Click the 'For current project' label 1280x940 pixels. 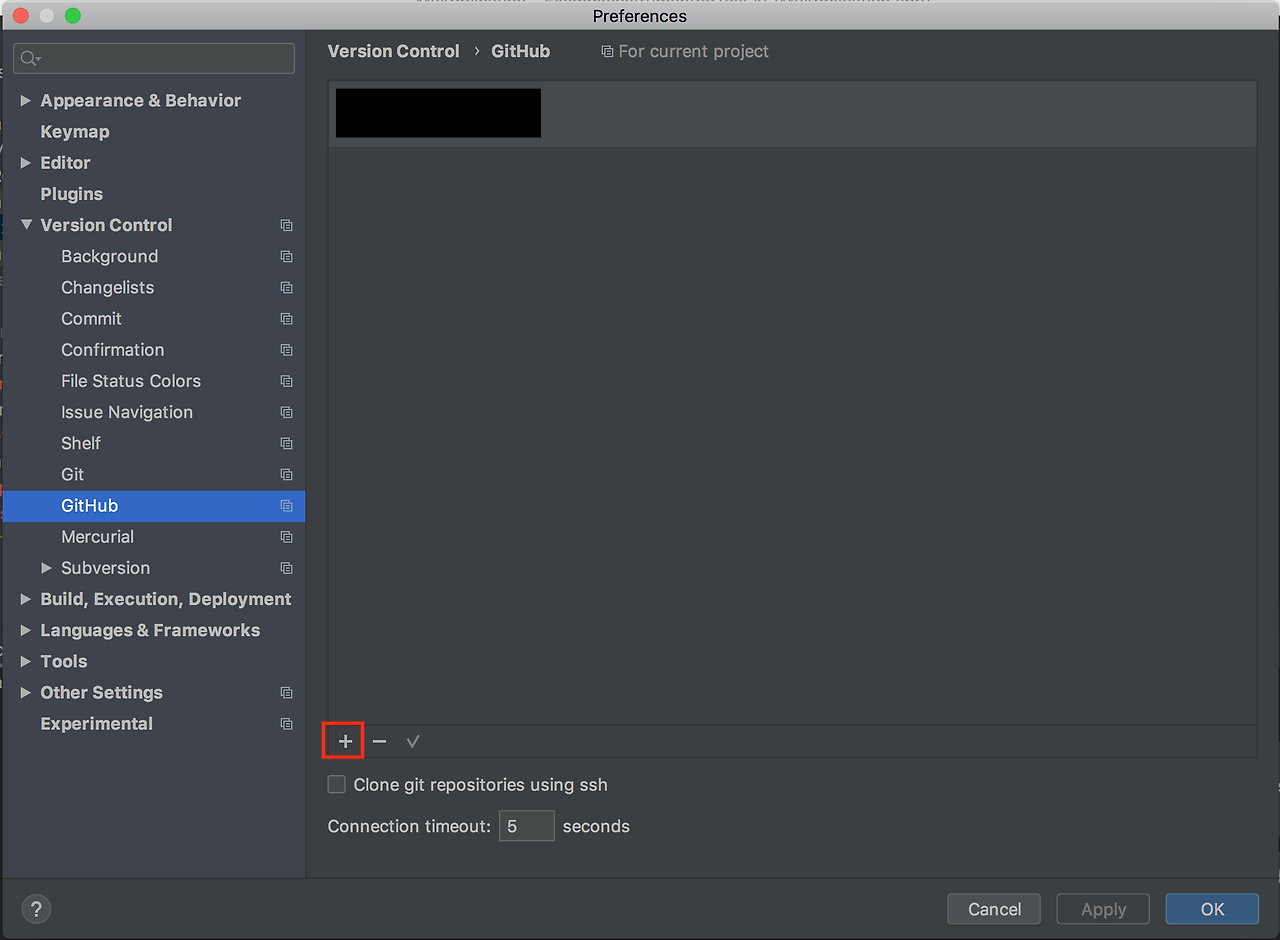point(693,51)
